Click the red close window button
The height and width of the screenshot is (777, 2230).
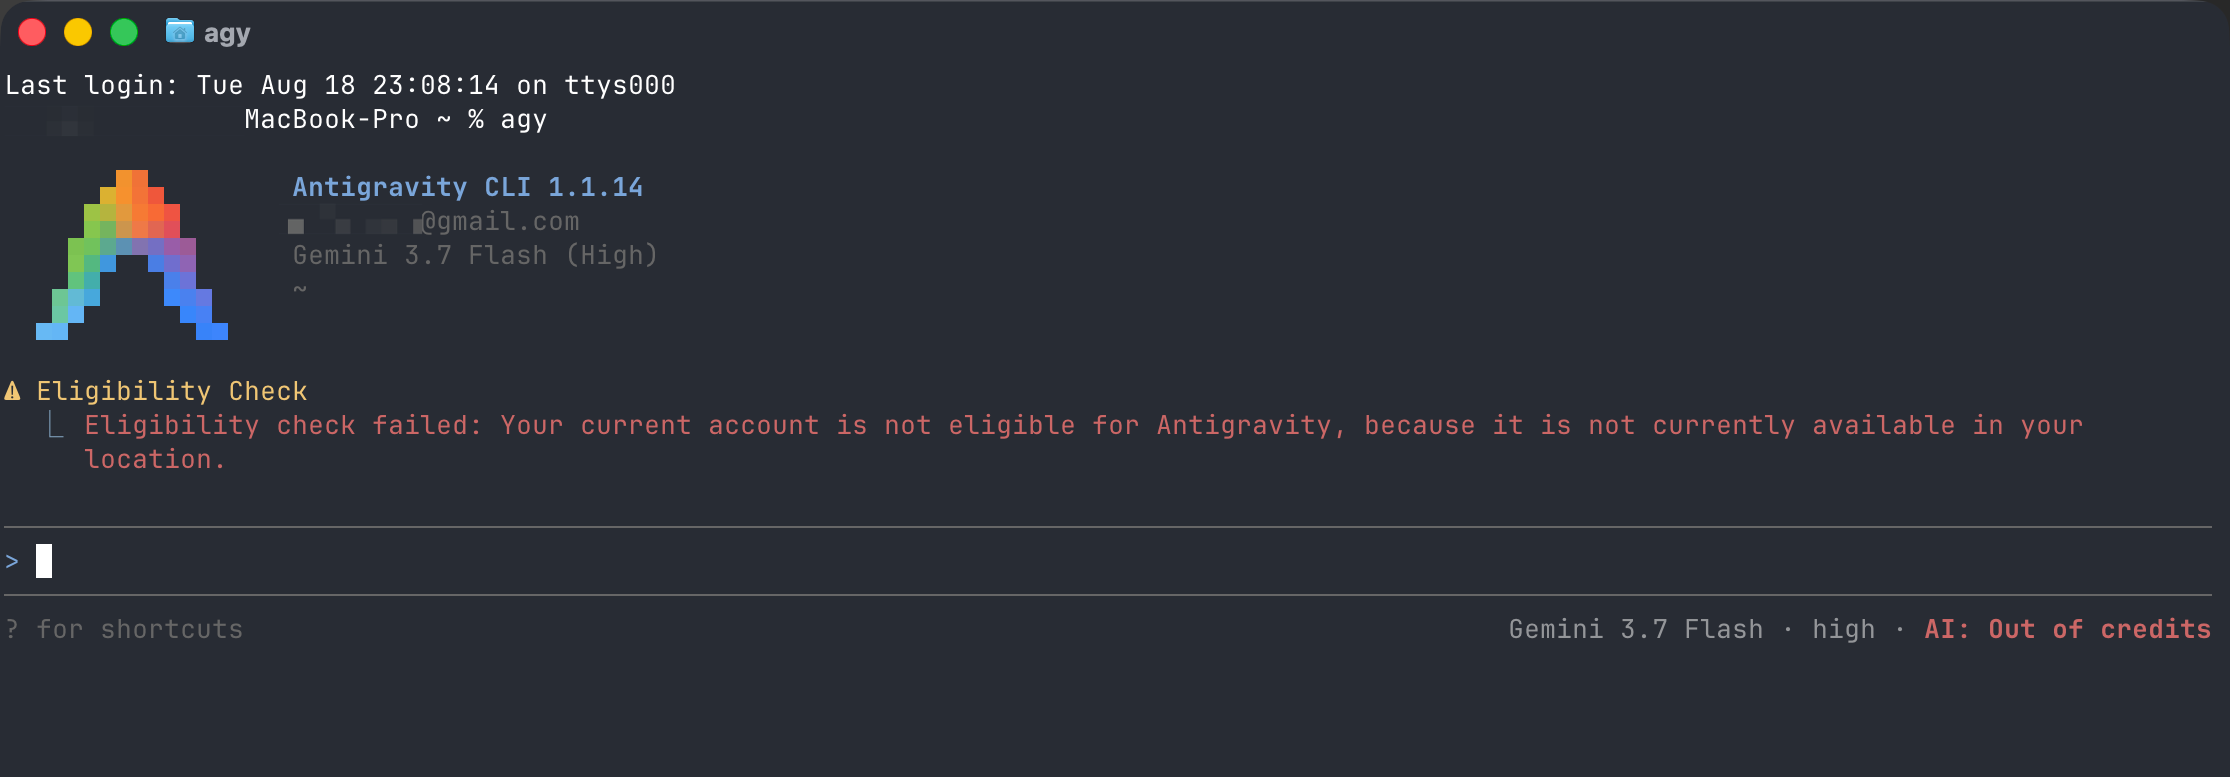click(32, 32)
